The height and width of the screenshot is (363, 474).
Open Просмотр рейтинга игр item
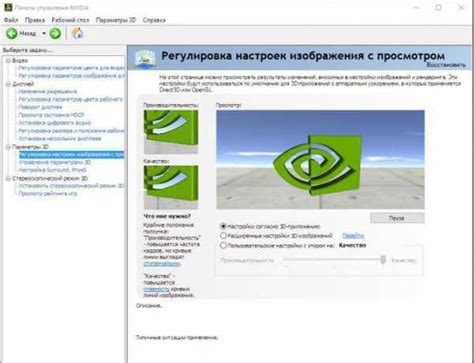pyautogui.click(x=48, y=193)
